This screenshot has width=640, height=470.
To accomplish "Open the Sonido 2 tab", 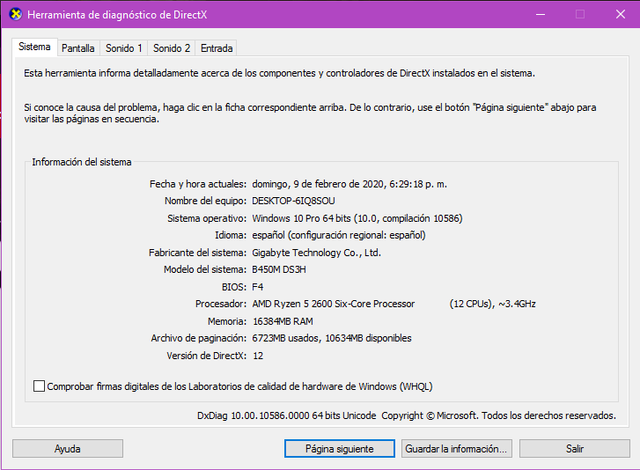I will pyautogui.click(x=171, y=48).
